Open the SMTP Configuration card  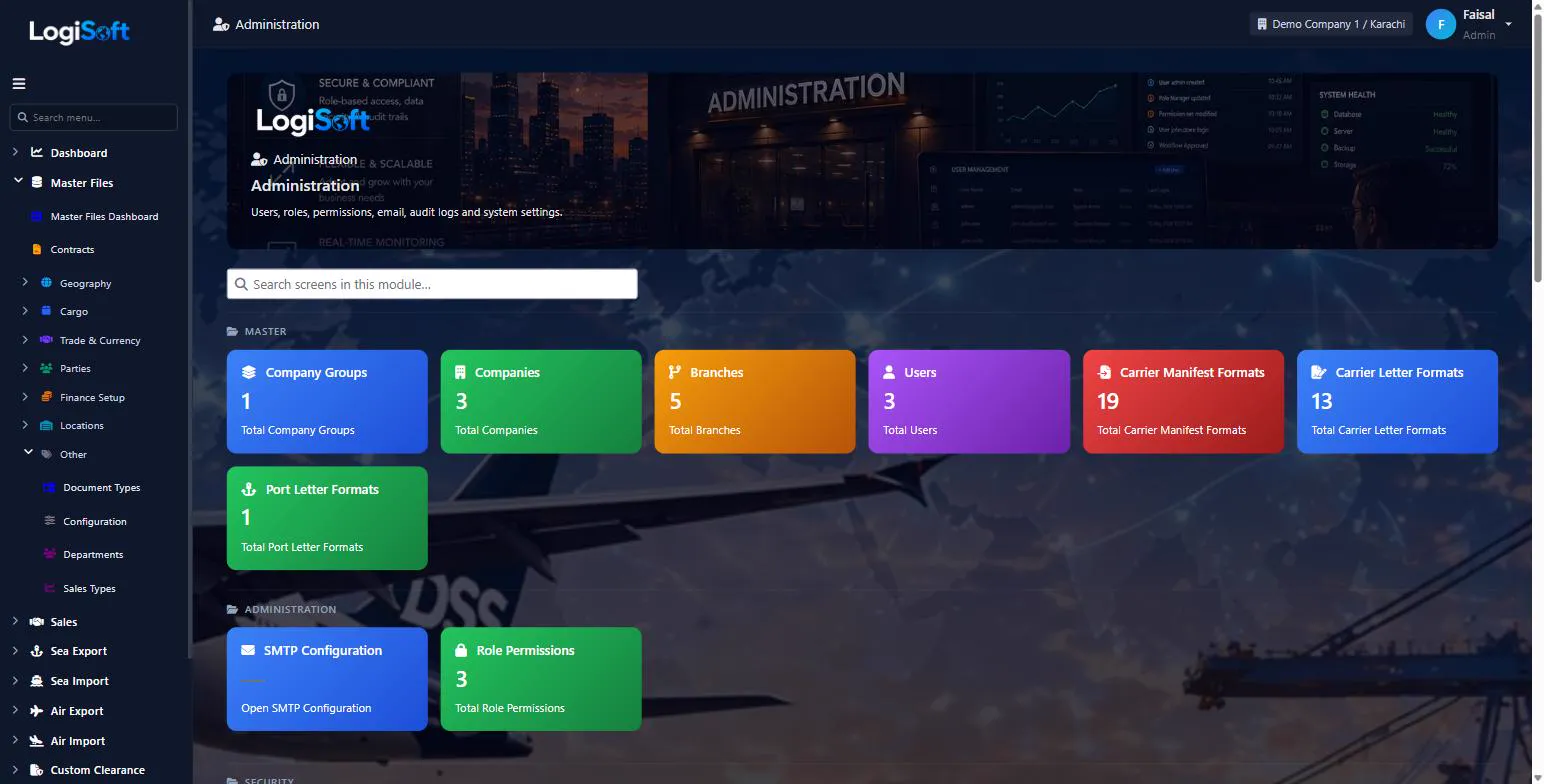(327, 679)
